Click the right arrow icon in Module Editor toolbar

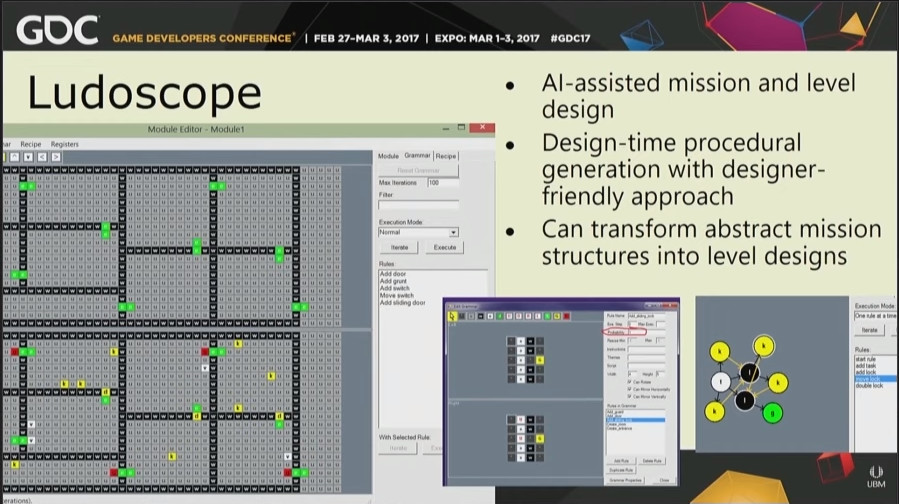pos(56,157)
